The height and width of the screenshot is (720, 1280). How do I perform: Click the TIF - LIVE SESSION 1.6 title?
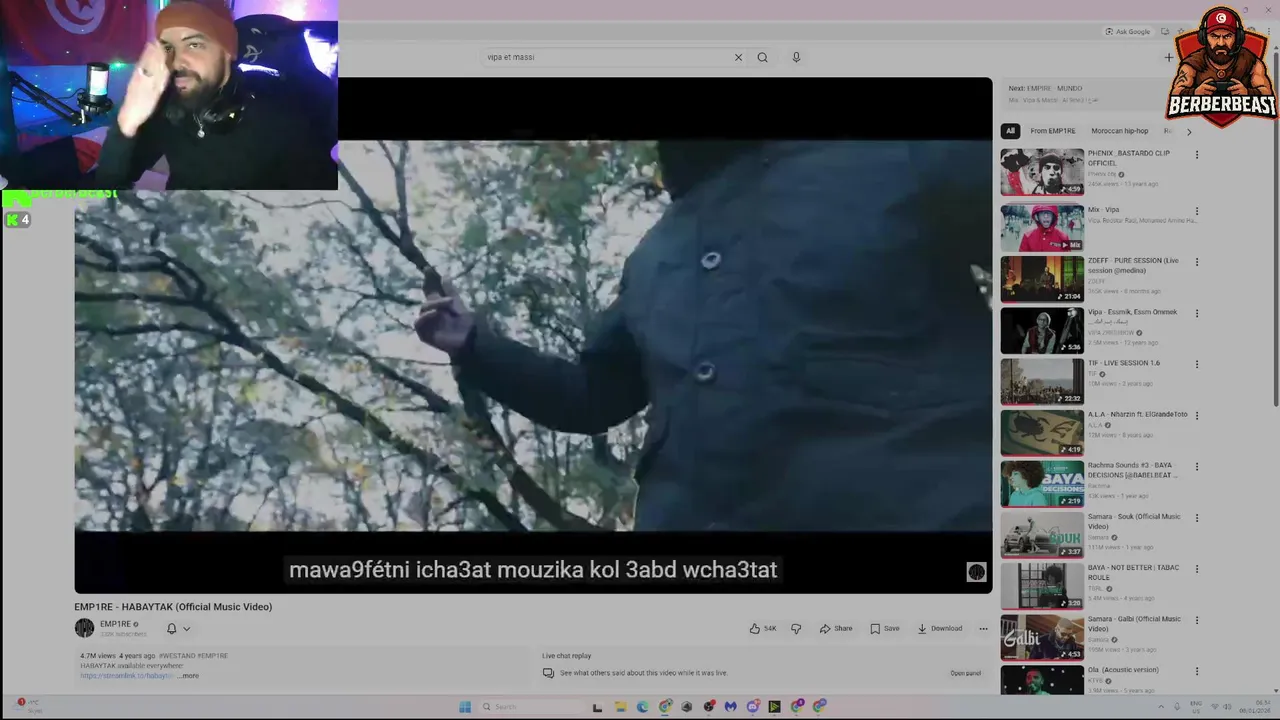1124,363
